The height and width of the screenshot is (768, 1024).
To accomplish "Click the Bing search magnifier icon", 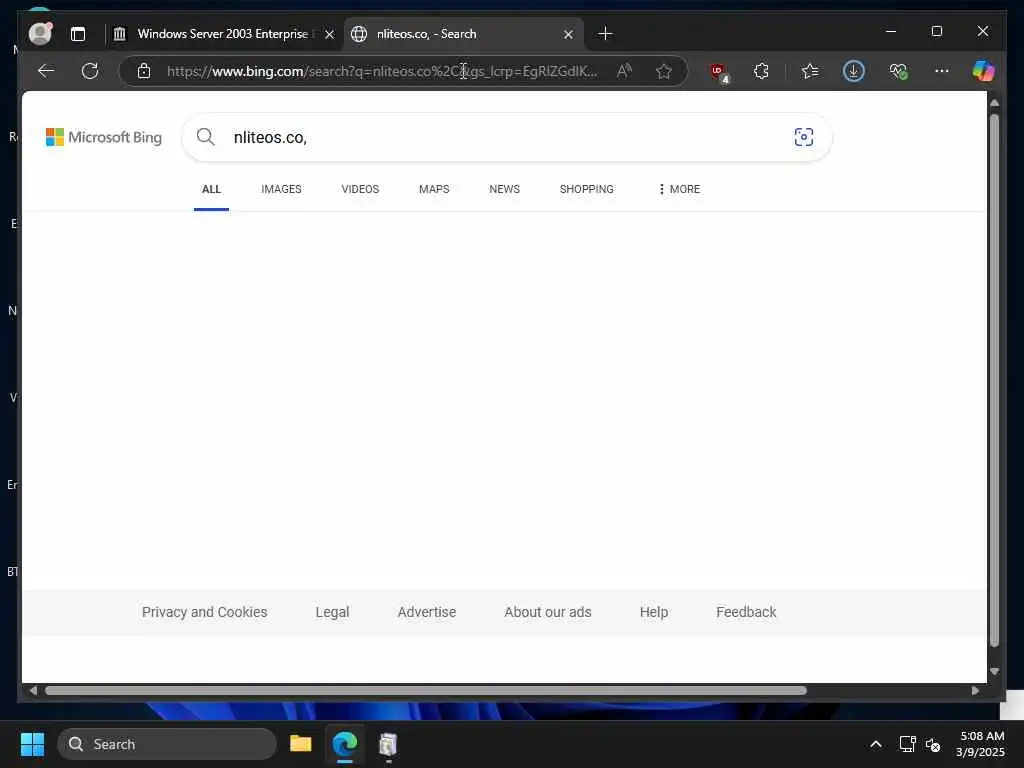I will [x=206, y=137].
